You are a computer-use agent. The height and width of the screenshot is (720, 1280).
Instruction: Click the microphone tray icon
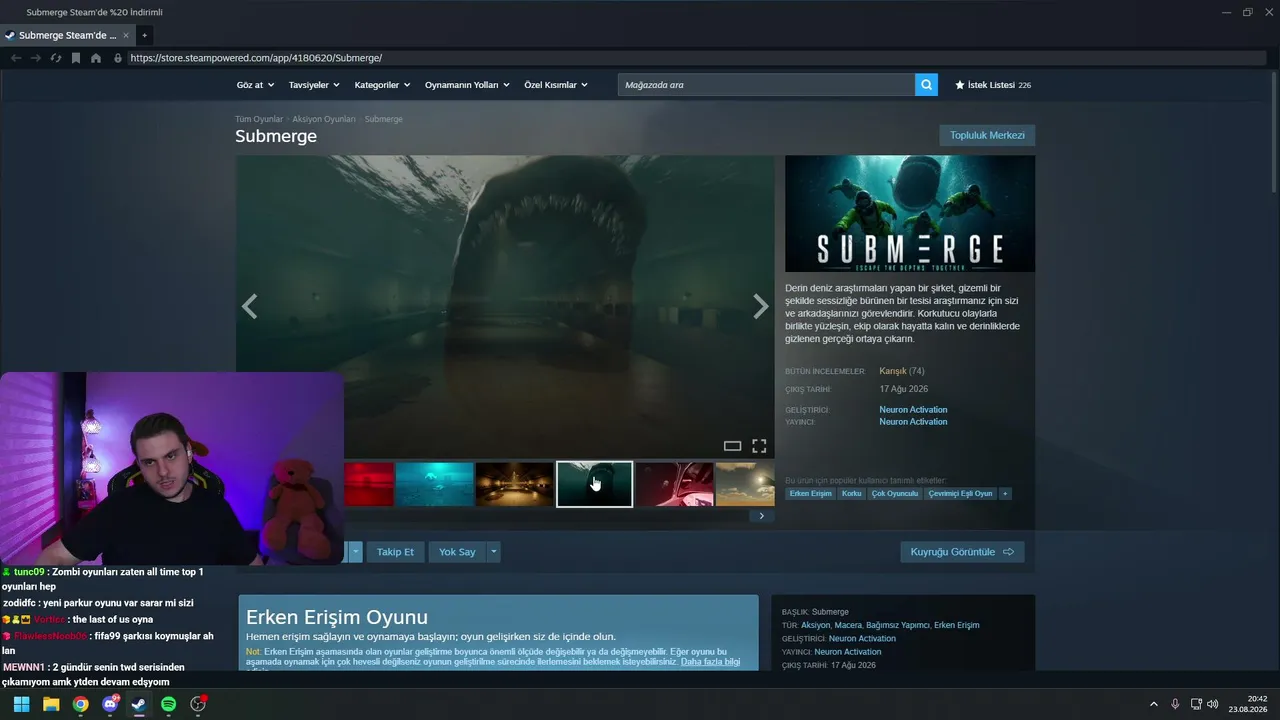pyautogui.click(x=1175, y=704)
